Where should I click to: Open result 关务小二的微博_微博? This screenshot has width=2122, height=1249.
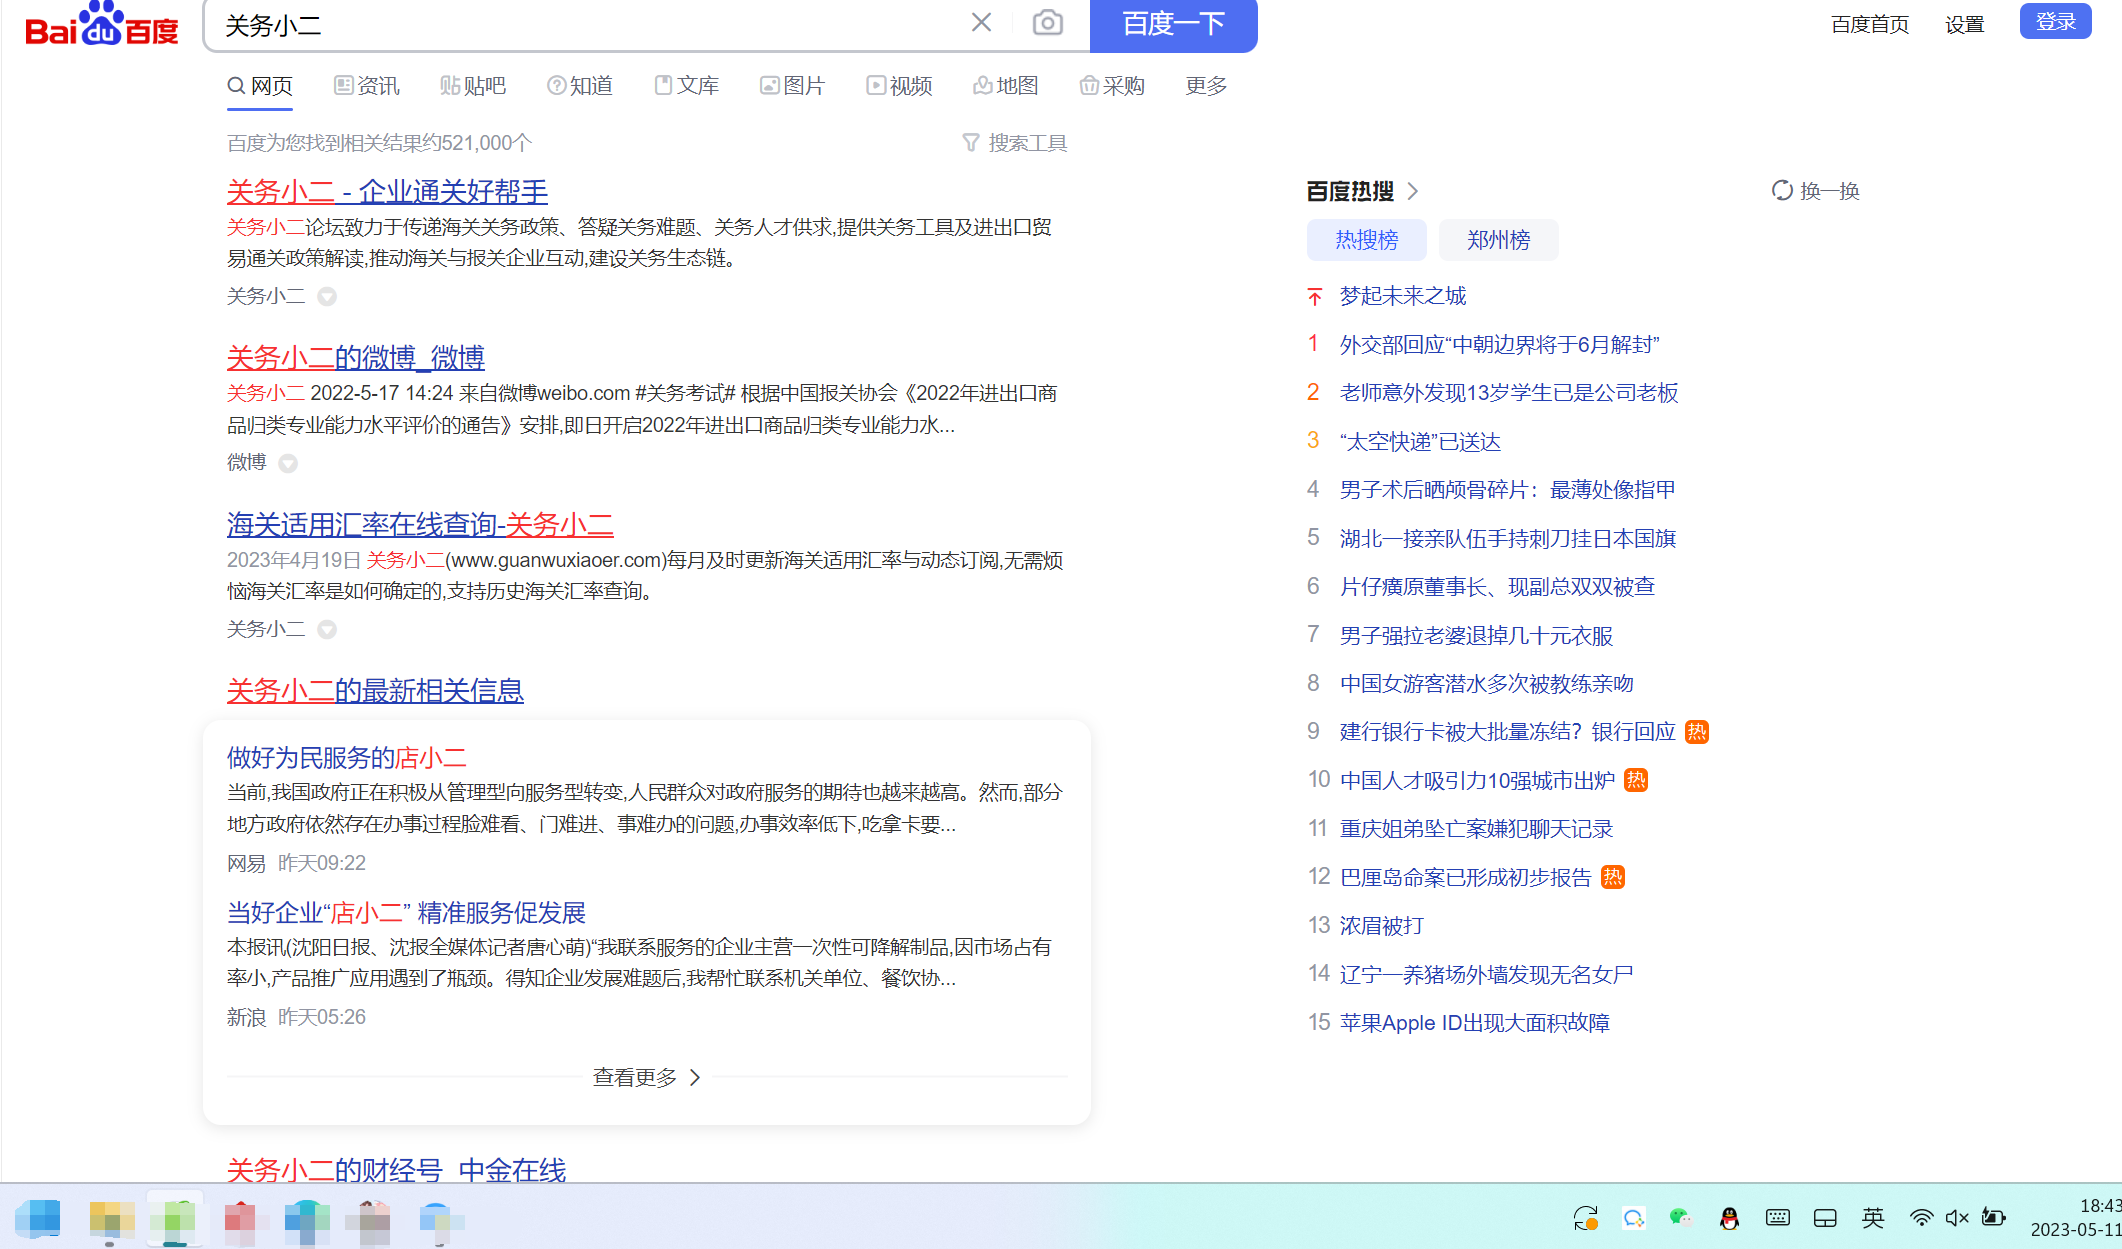tap(355, 357)
